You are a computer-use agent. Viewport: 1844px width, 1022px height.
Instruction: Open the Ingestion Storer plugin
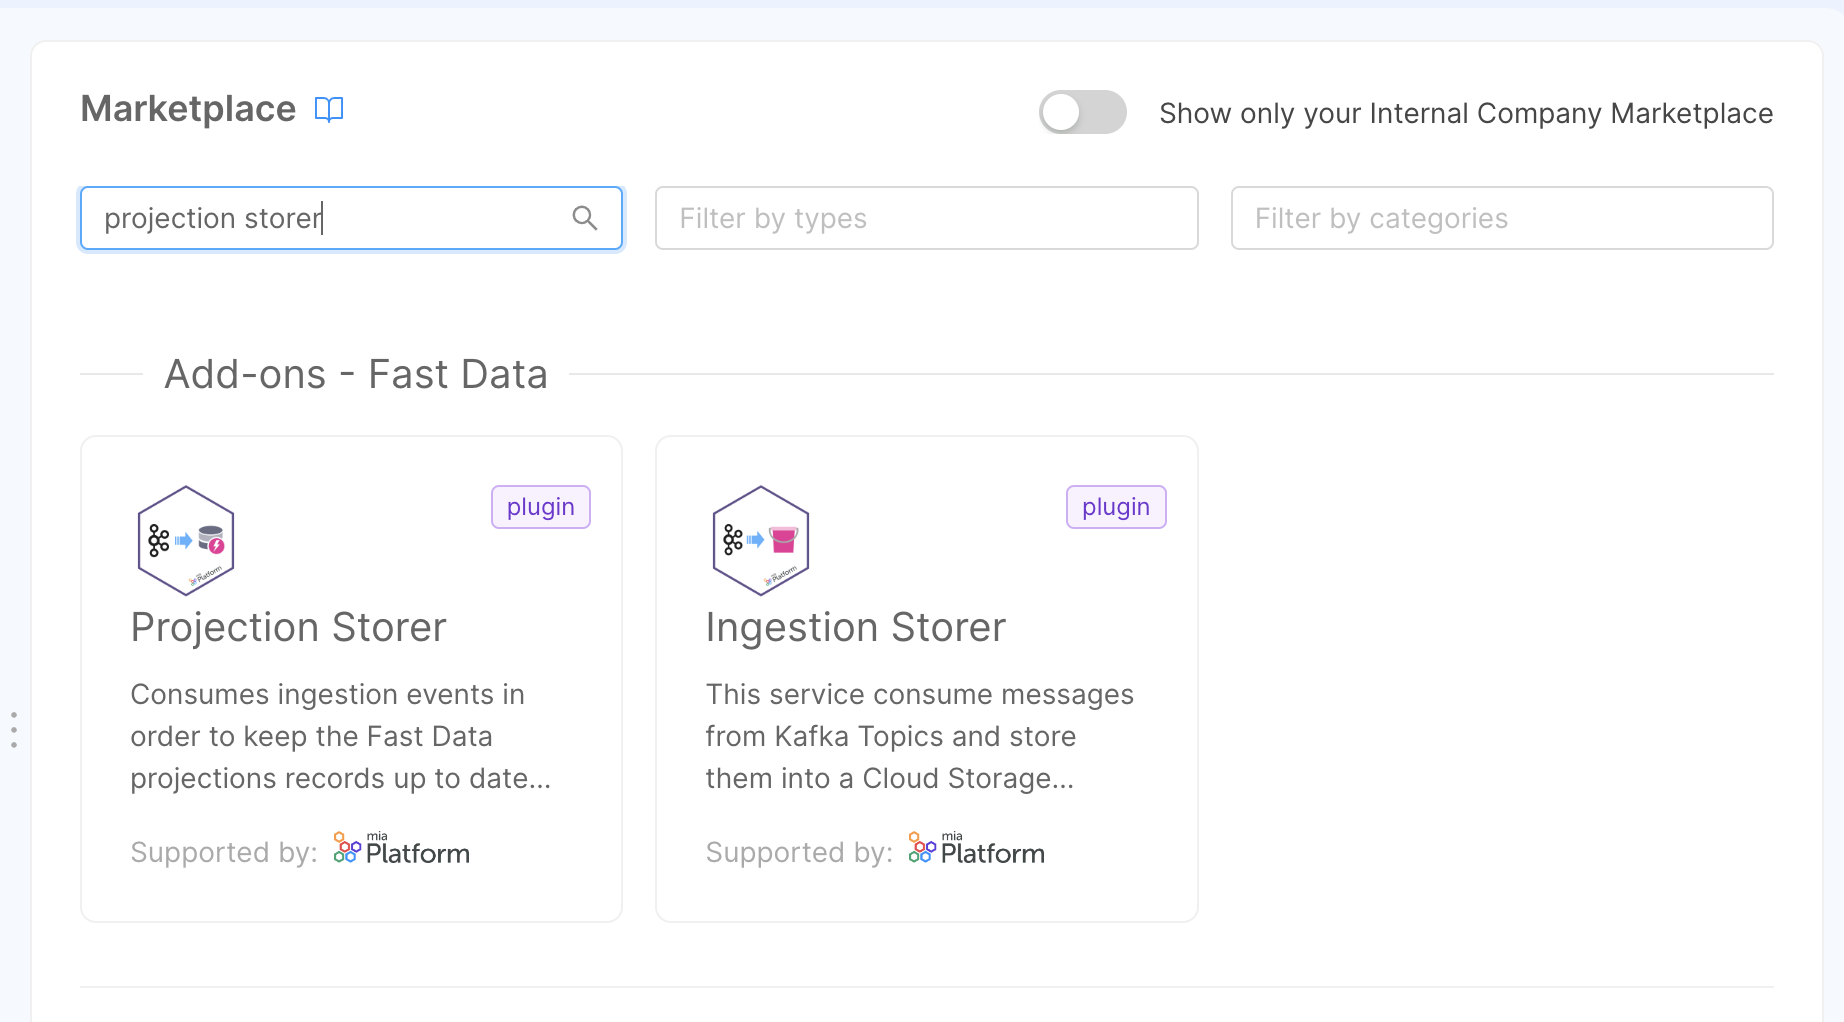[855, 627]
